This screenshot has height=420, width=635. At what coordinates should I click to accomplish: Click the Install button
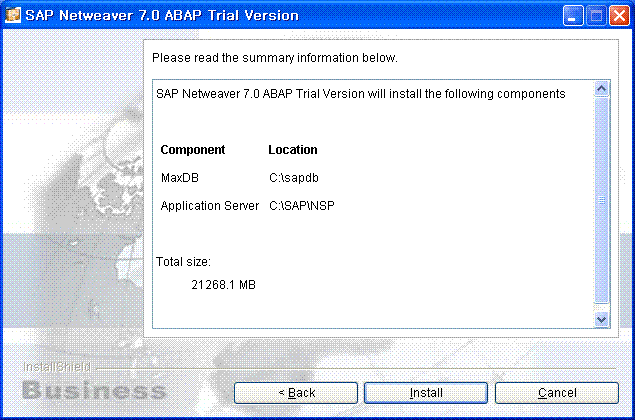point(426,392)
